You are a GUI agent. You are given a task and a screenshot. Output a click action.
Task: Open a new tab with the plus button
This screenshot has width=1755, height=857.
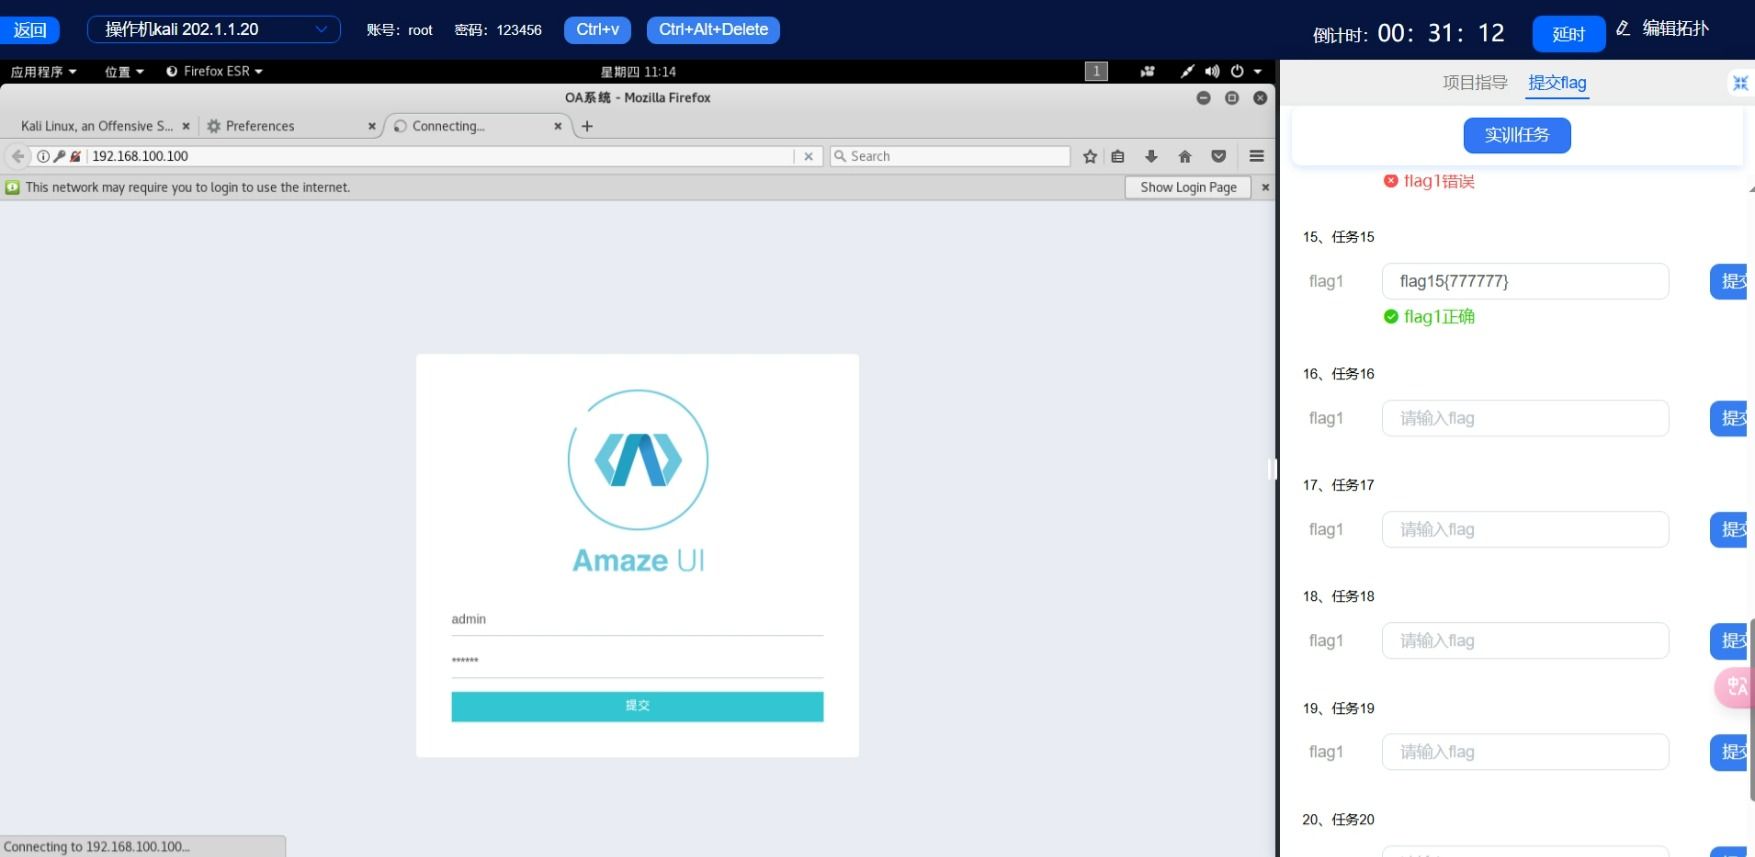[587, 126]
